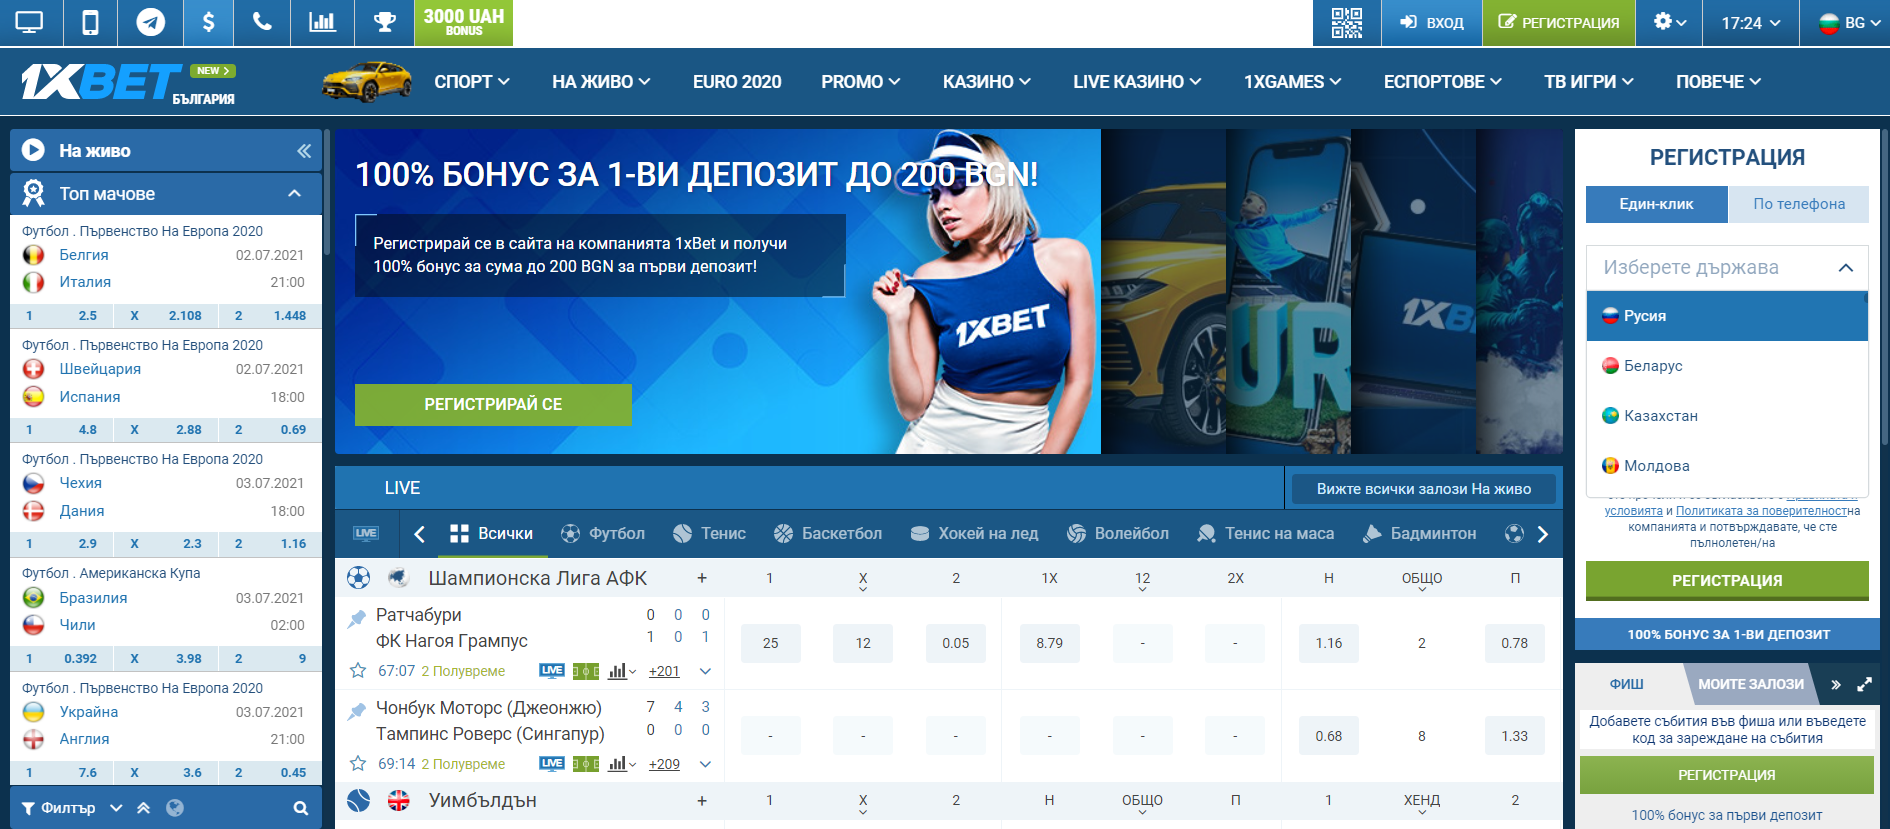Open the statistics bar chart icon

click(x=322, y=22)
